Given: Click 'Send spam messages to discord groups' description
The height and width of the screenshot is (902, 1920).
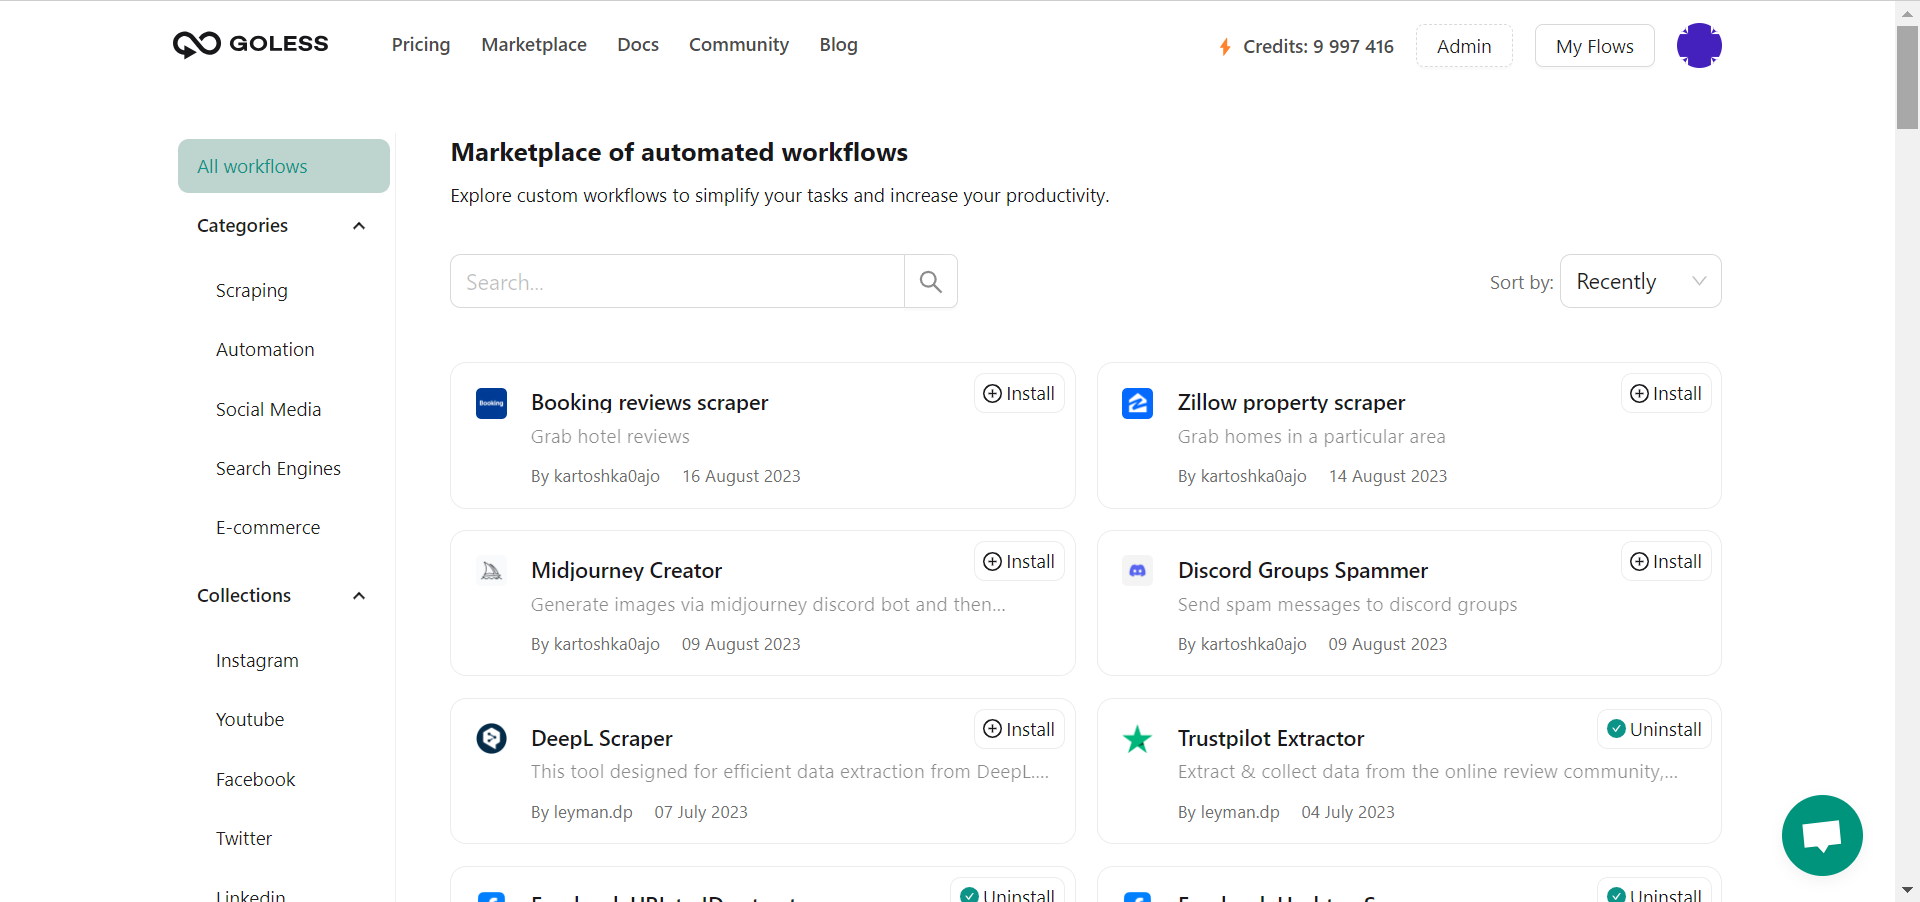Looking at the screenshot, I should coord(1347,605).
